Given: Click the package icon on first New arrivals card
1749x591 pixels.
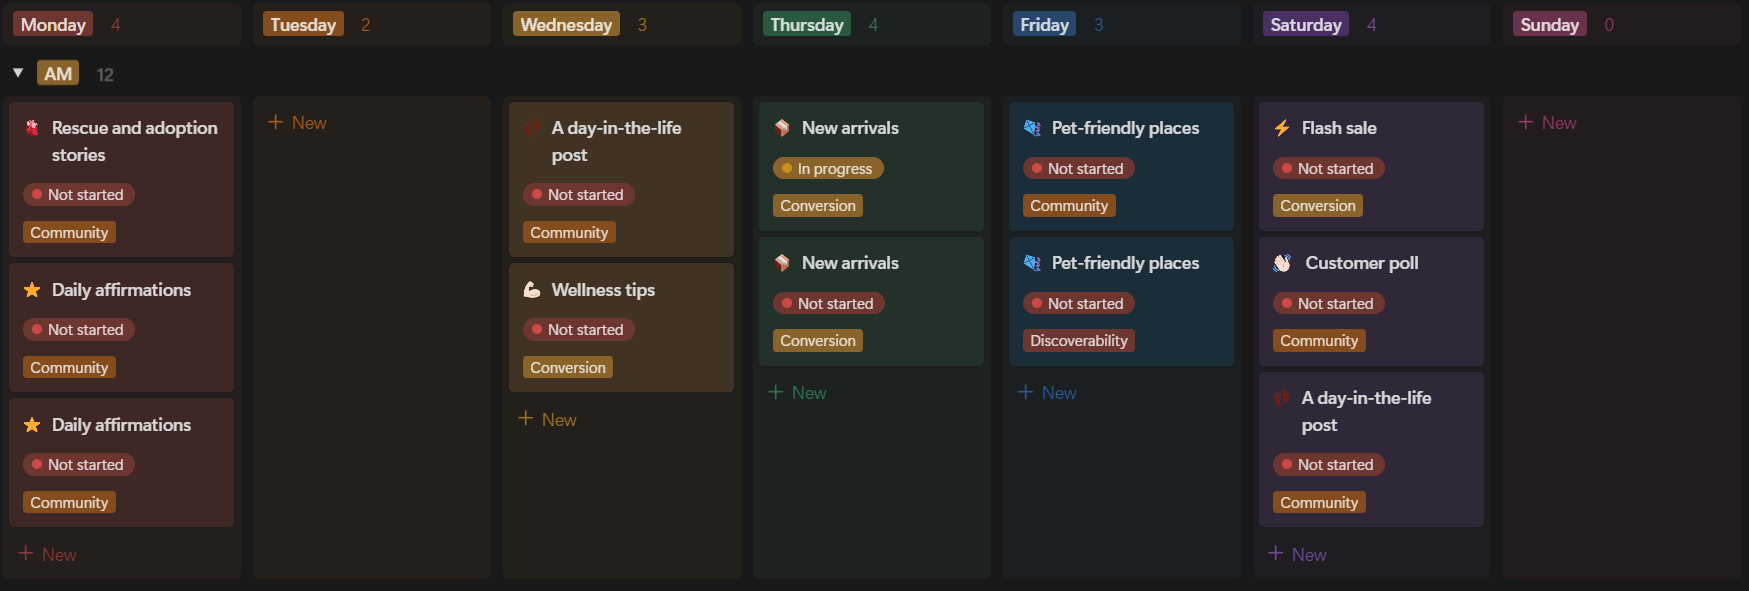Looking at the screenshot, I should click(x=782, y=128).
